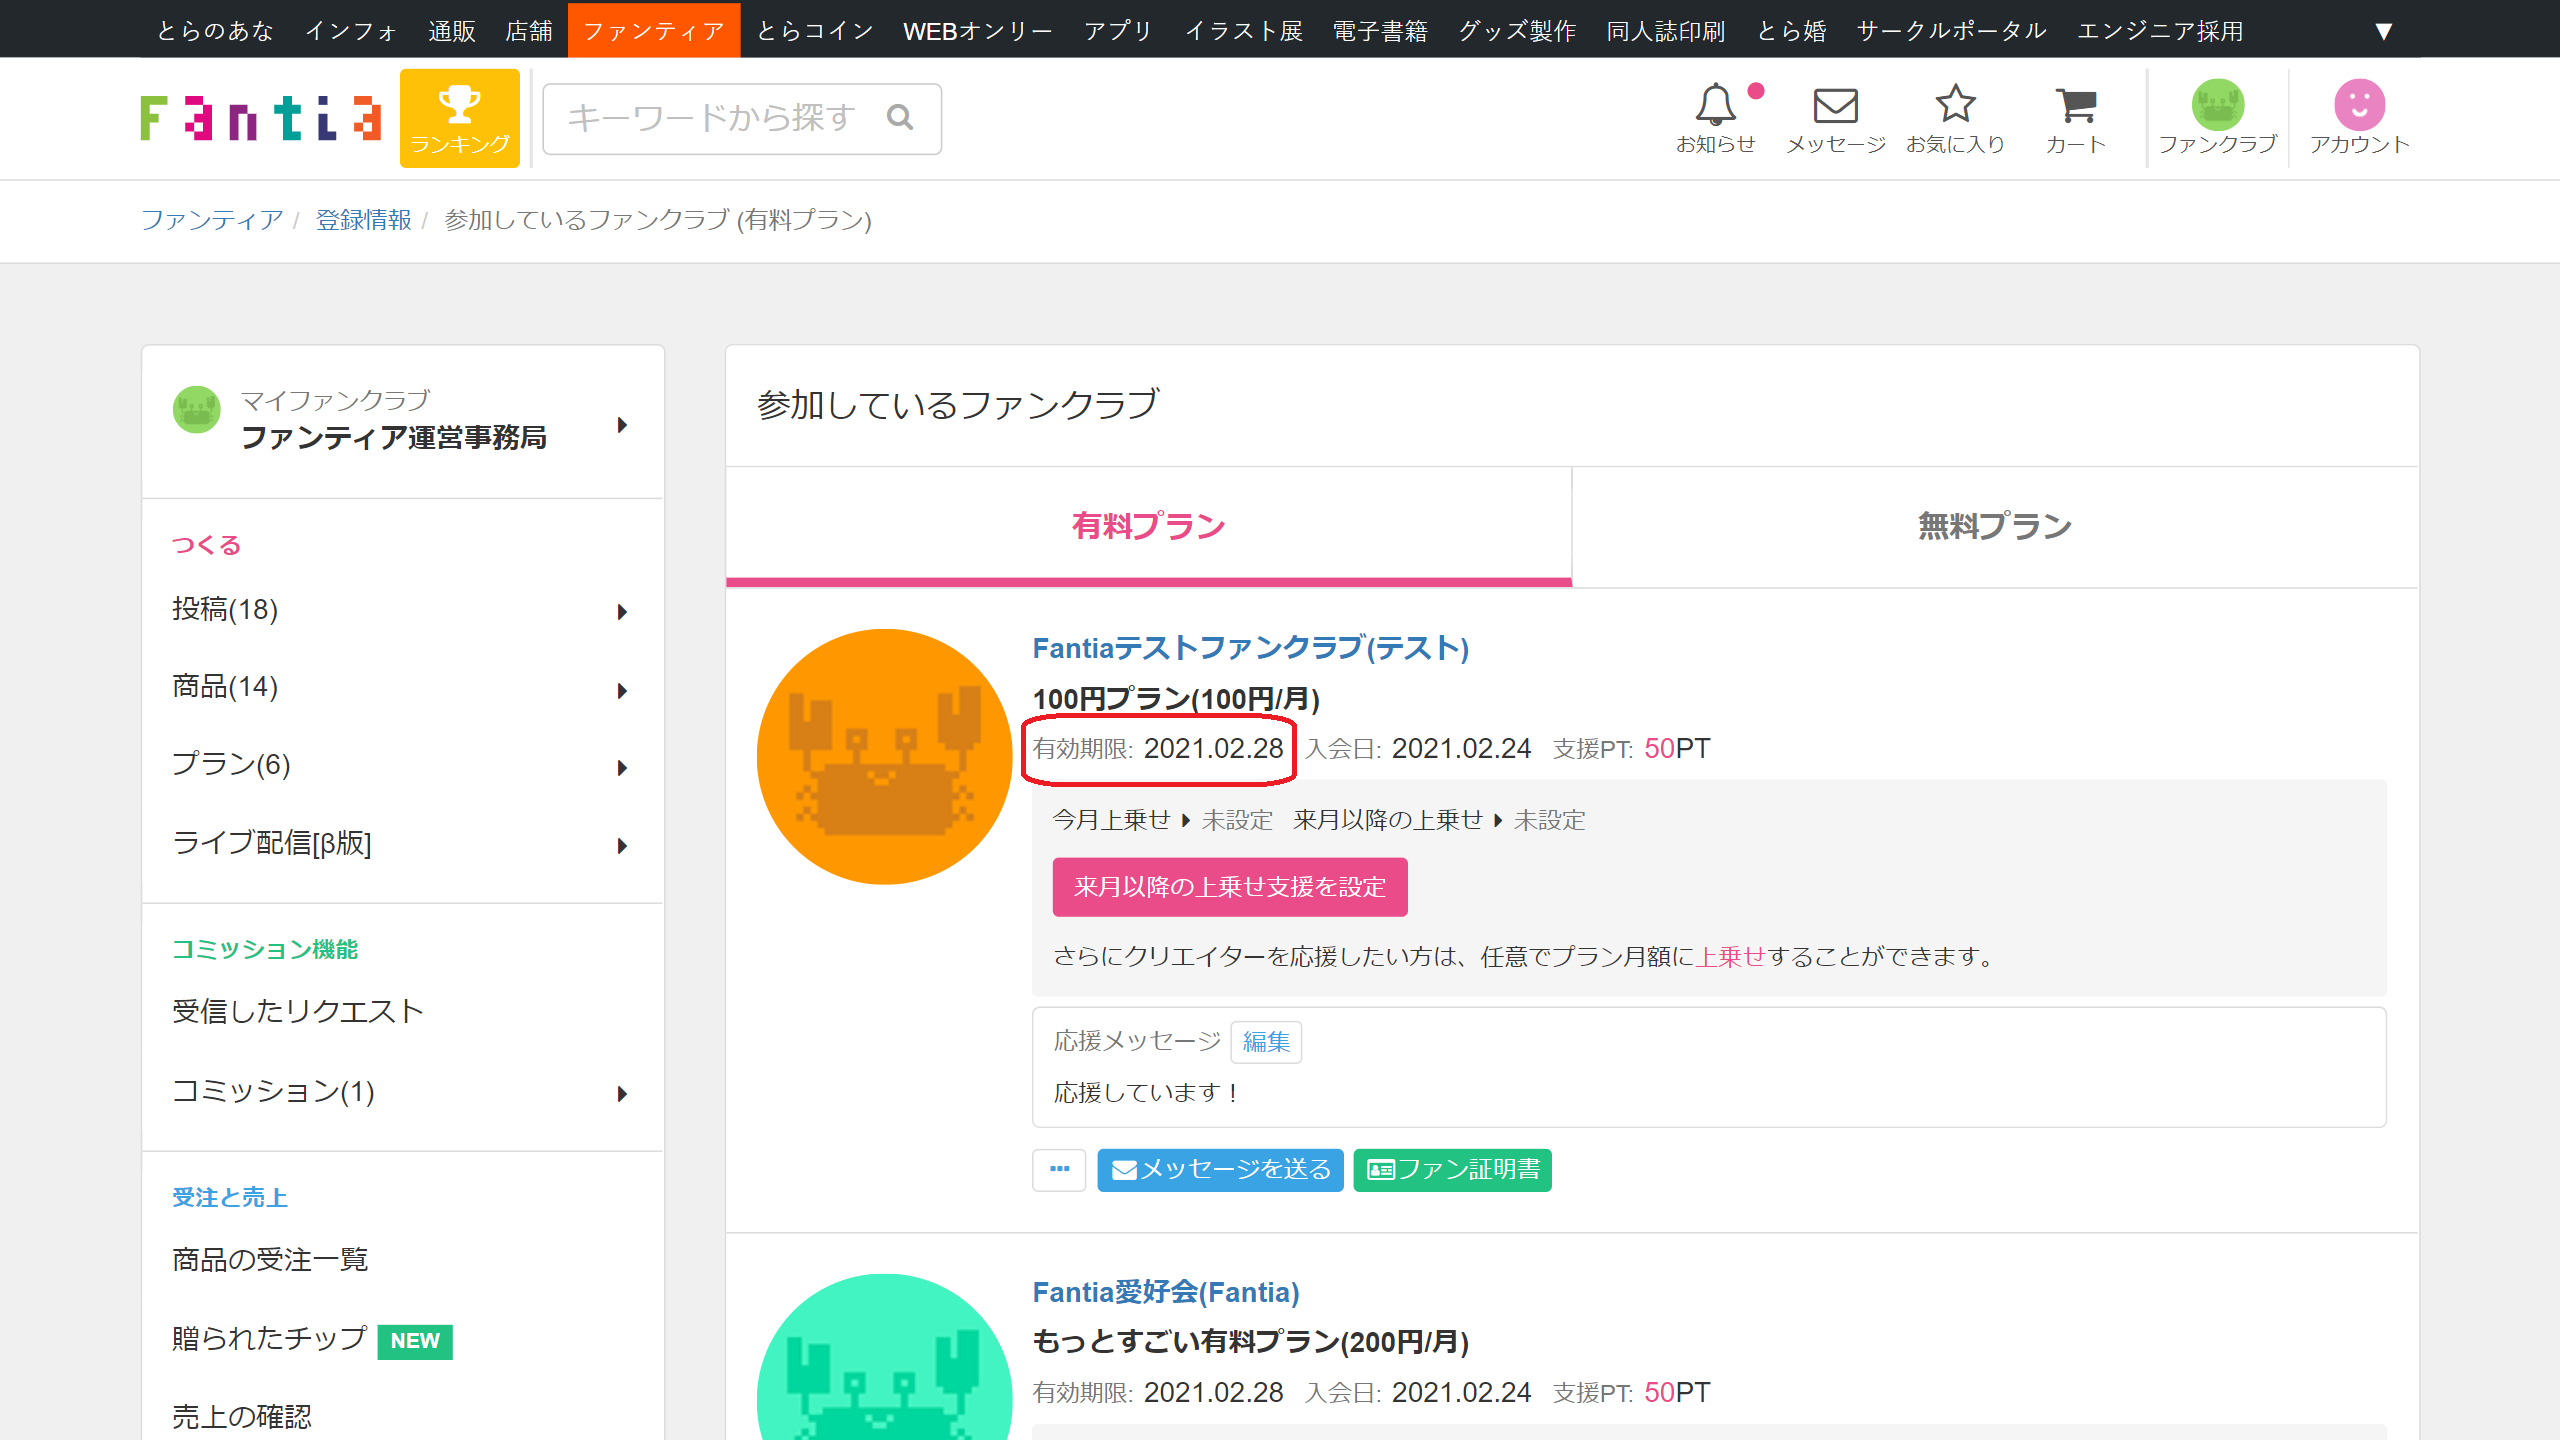Image resolution: width=2560 pixels, height=1440 pixels.
Task: Click 応援しています！ message text
Action: 1147,1093
